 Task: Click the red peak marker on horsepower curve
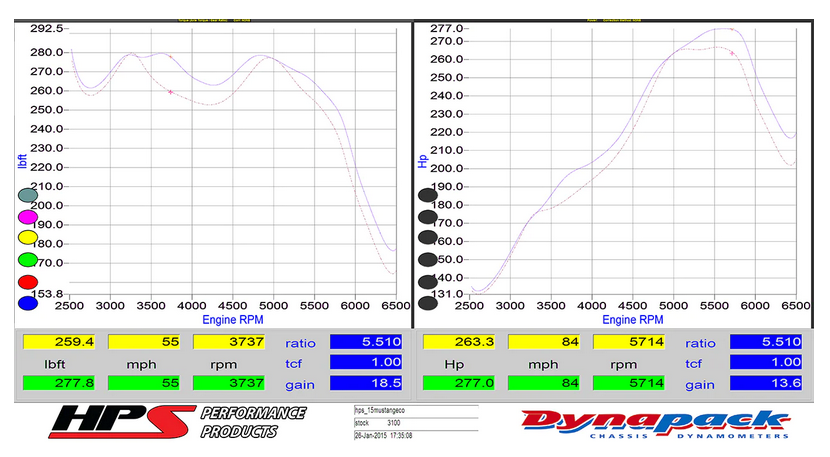pos(732,53)
